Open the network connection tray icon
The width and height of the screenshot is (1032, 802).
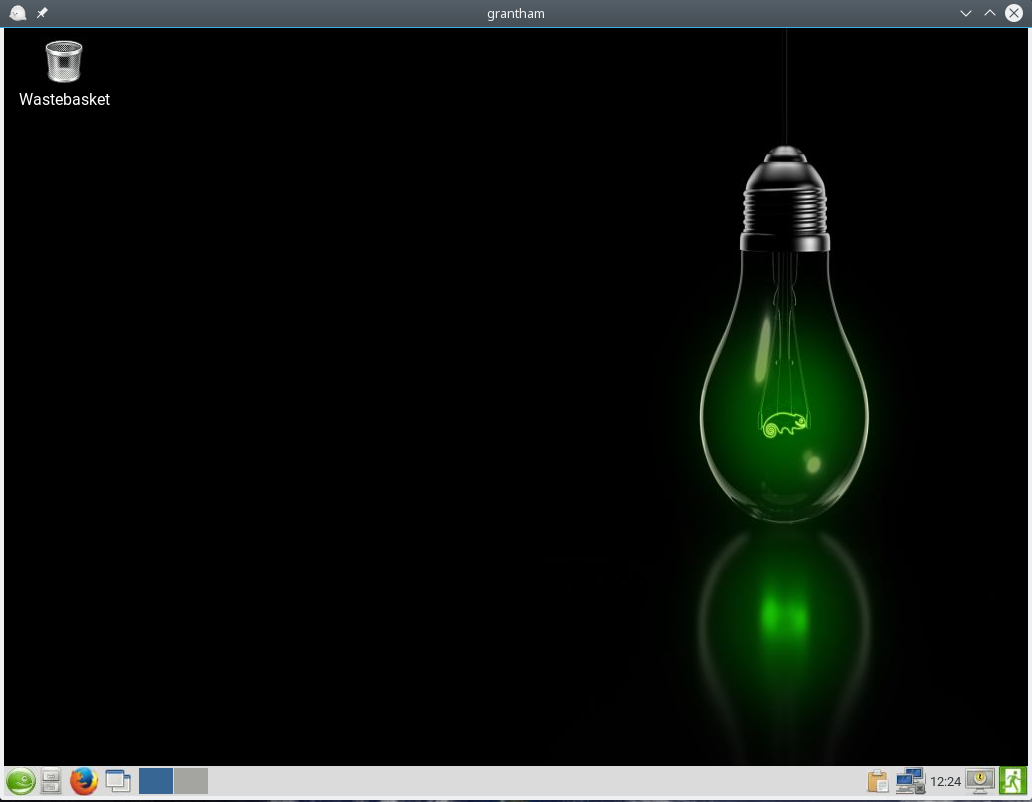pyautogui.click(x=910, y=782)
